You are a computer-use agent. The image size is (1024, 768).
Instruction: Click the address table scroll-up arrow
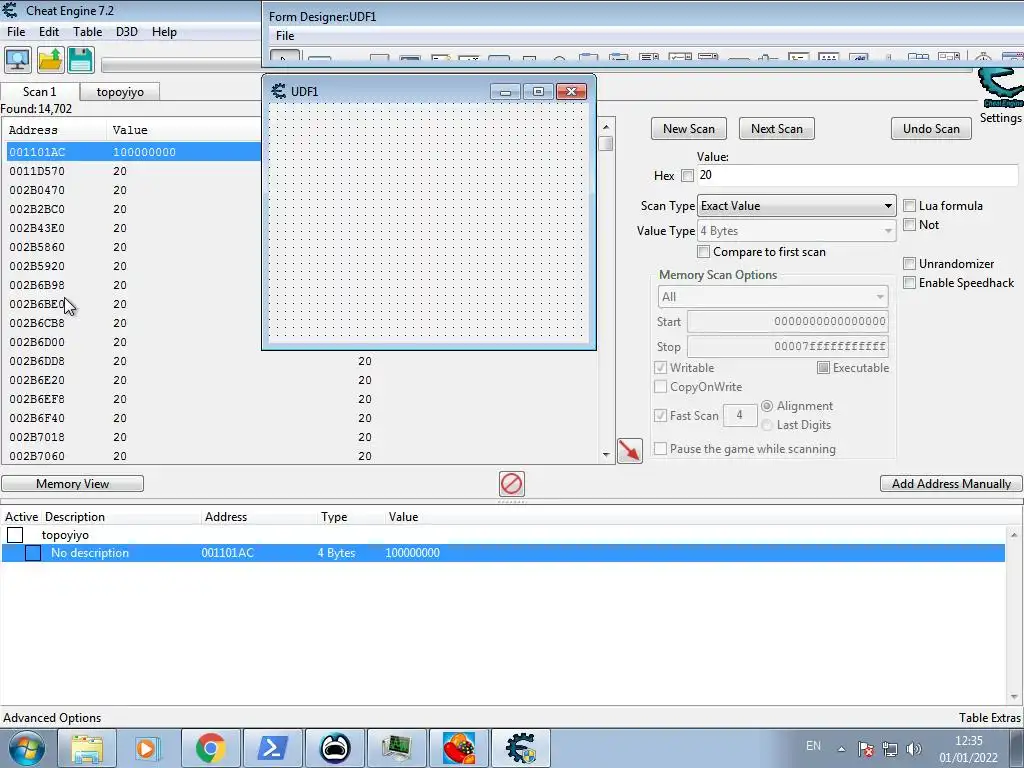[1014, 535]
